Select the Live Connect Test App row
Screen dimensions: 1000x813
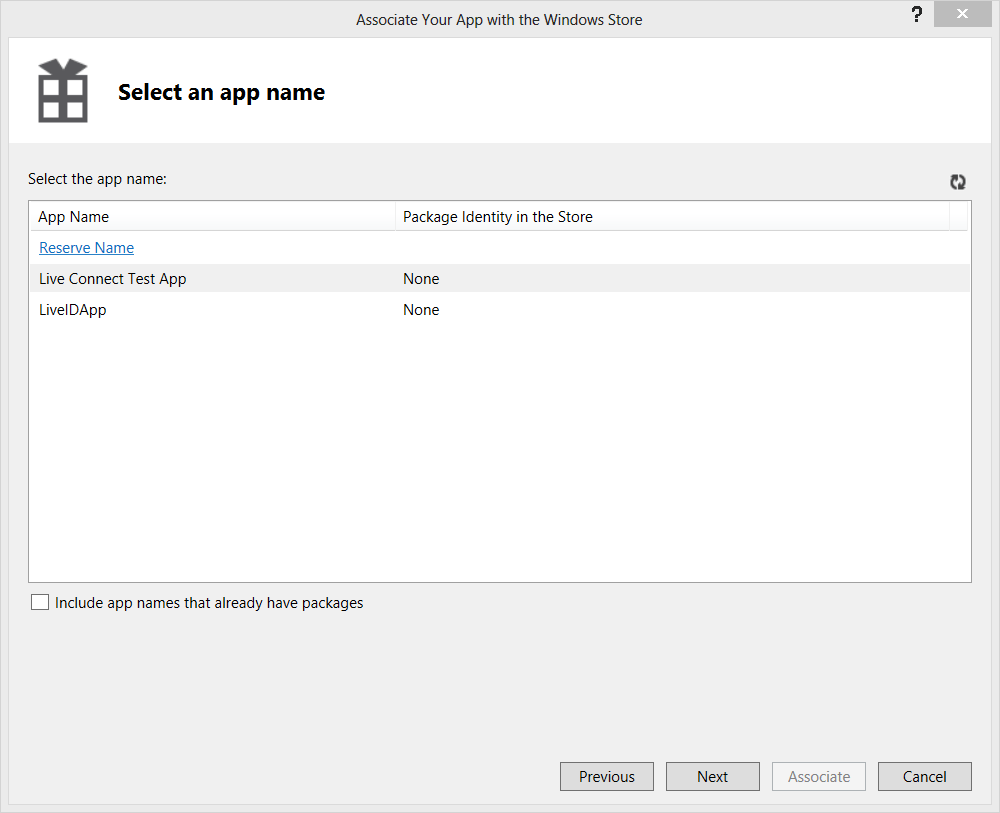point(113,279)
